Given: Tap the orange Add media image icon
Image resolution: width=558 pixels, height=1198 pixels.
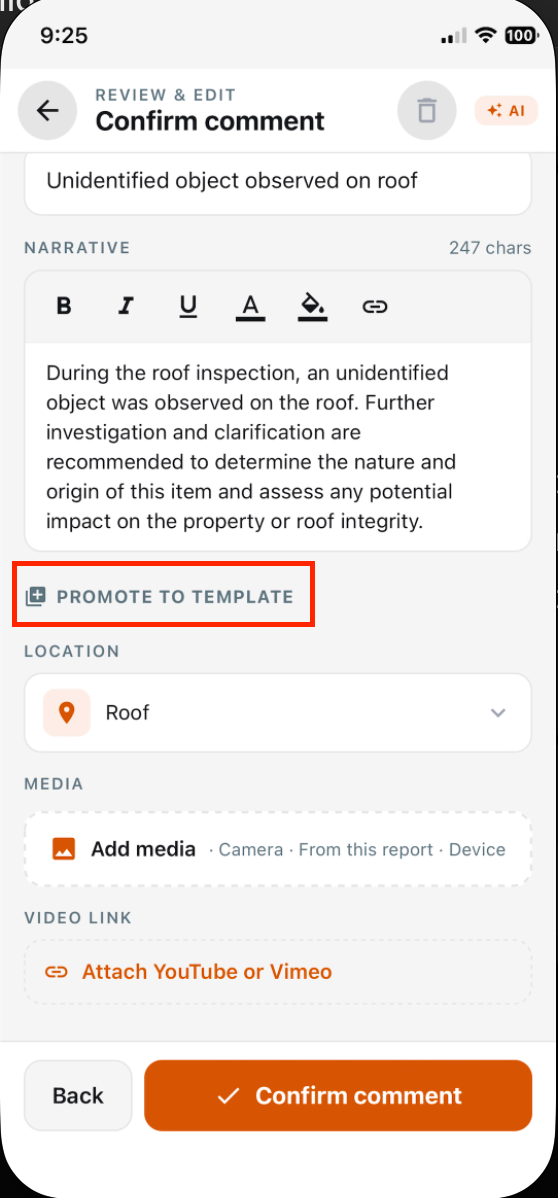Looking at the screenshot, I should point(63,849).
